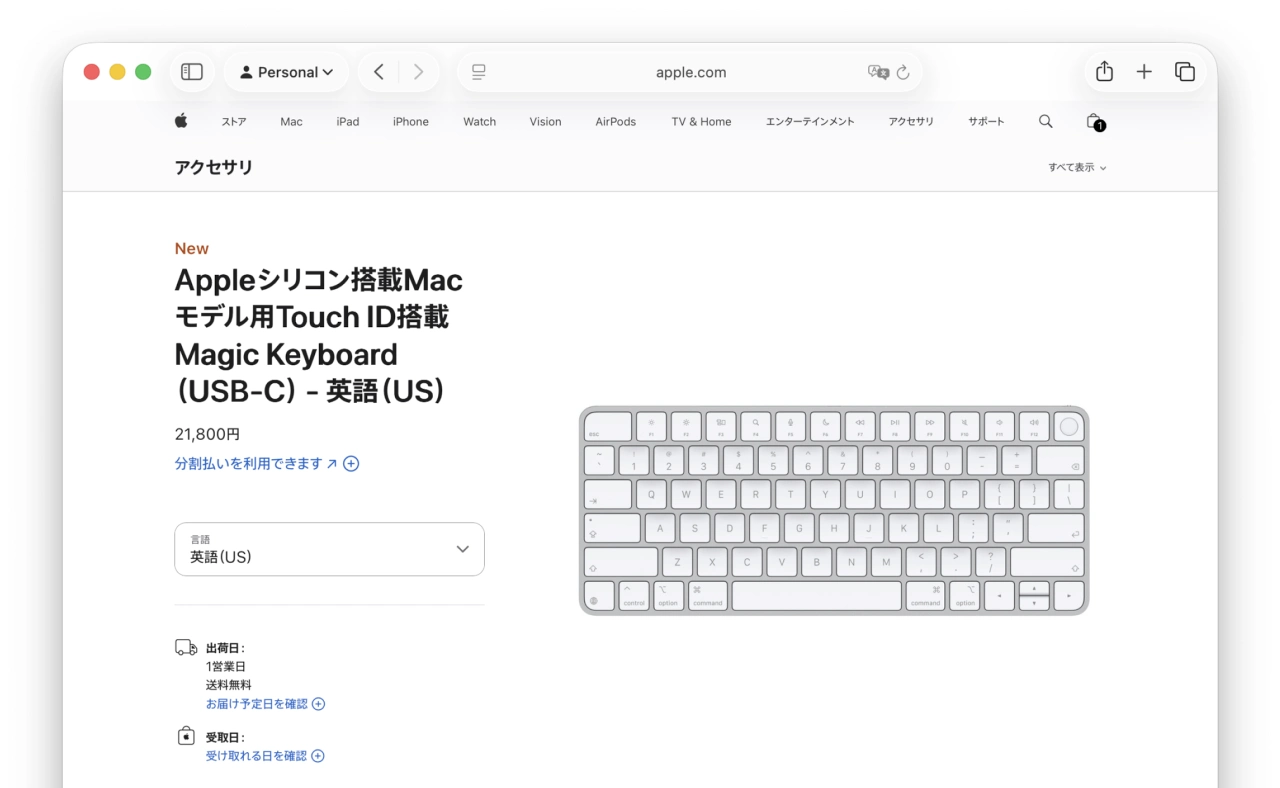Click the アクセサリ section heading
The image size is (1280, 788).
[214, 167]
